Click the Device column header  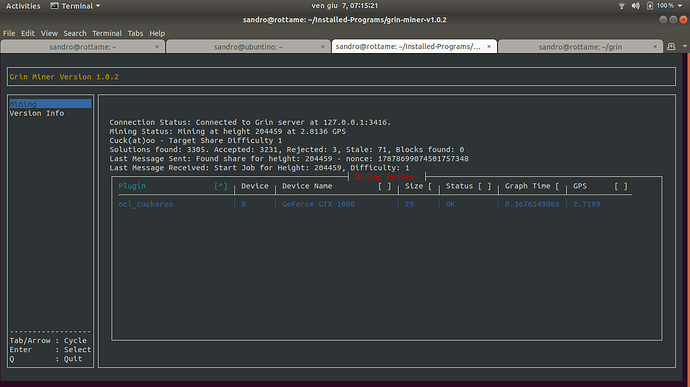click(x=254, y=186)
